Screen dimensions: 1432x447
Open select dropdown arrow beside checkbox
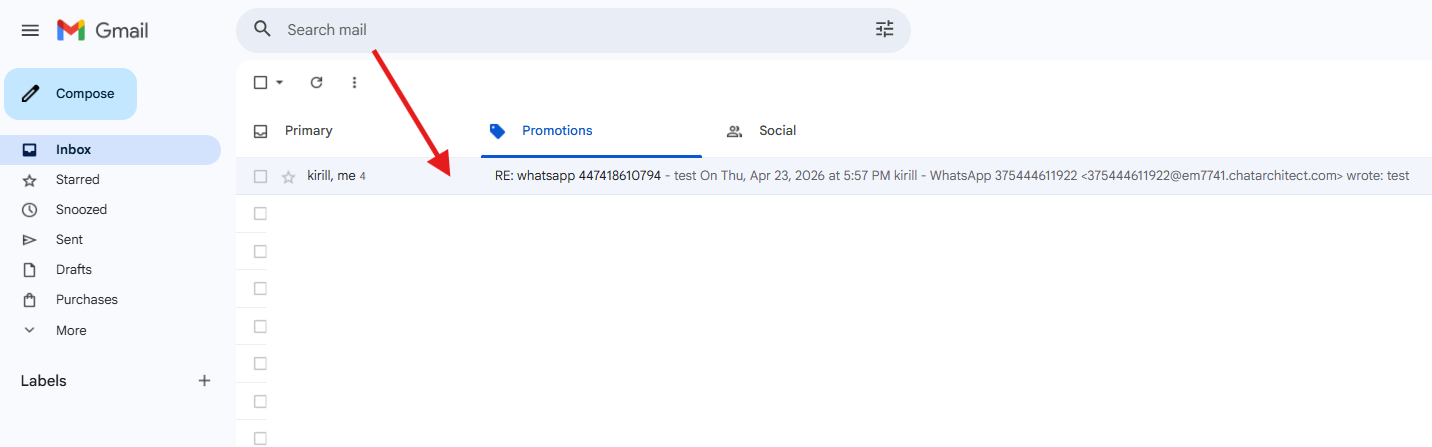click(280, 83)
